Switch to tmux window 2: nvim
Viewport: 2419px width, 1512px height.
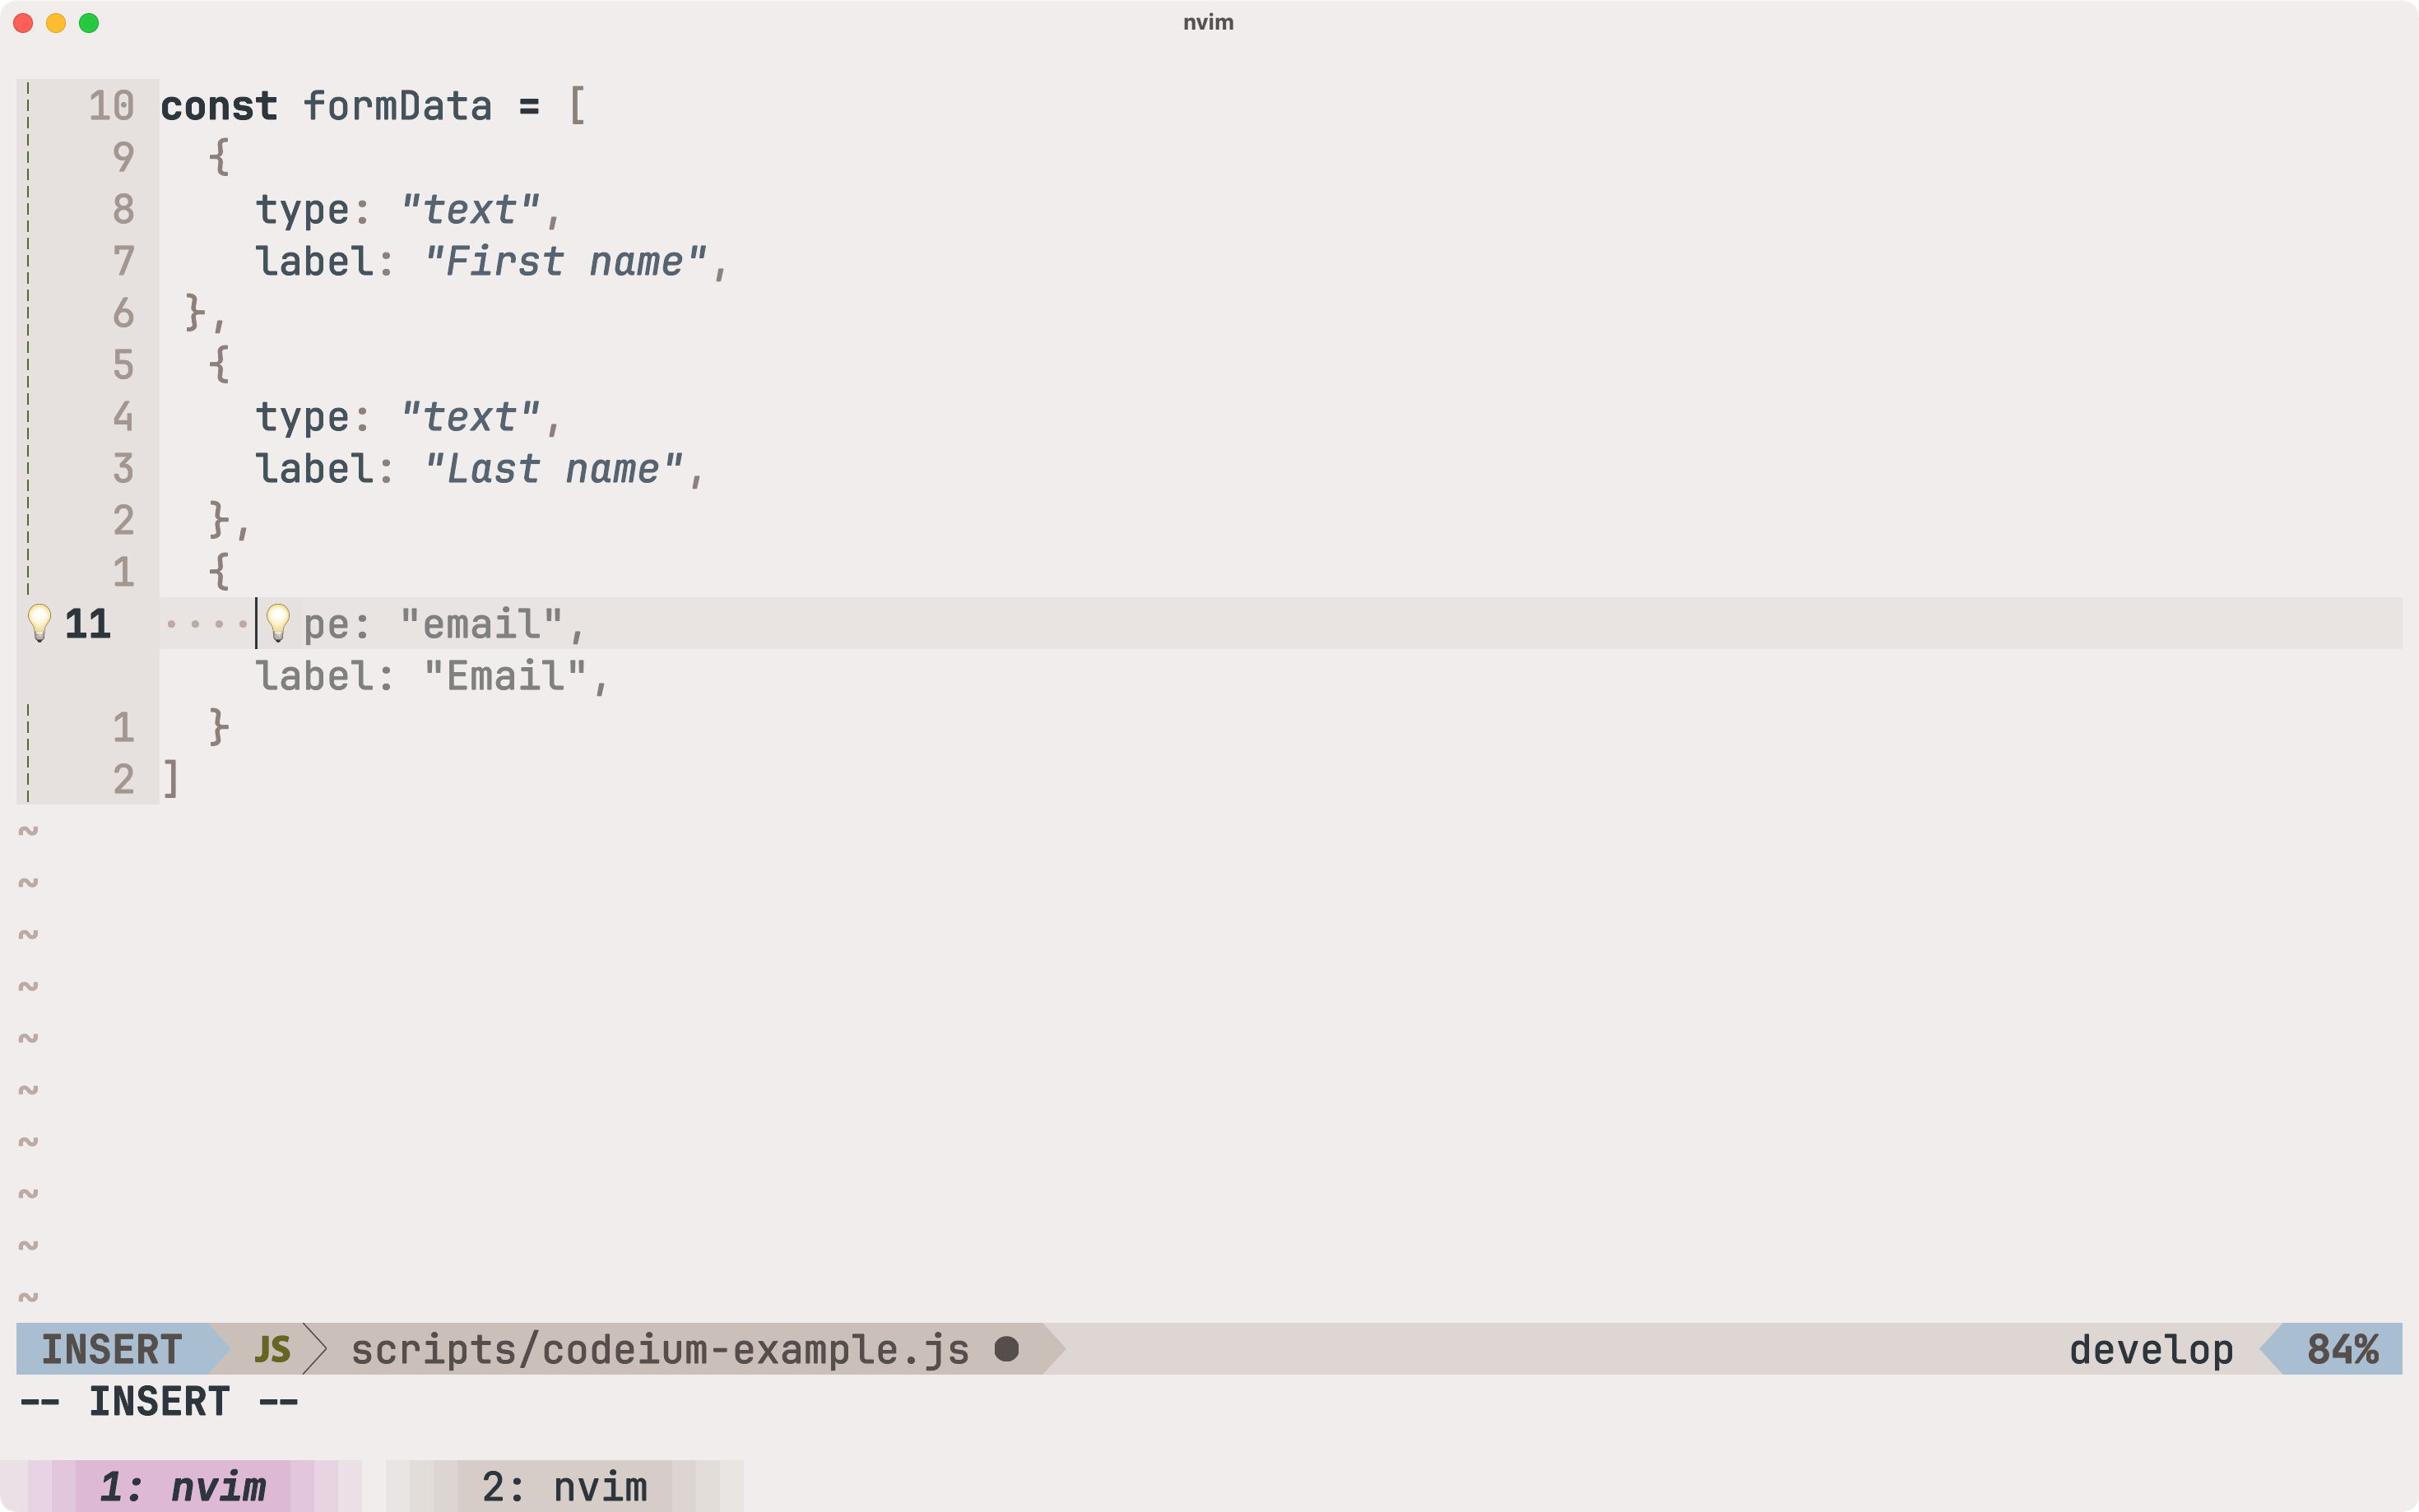click(x=565, y=1487)
